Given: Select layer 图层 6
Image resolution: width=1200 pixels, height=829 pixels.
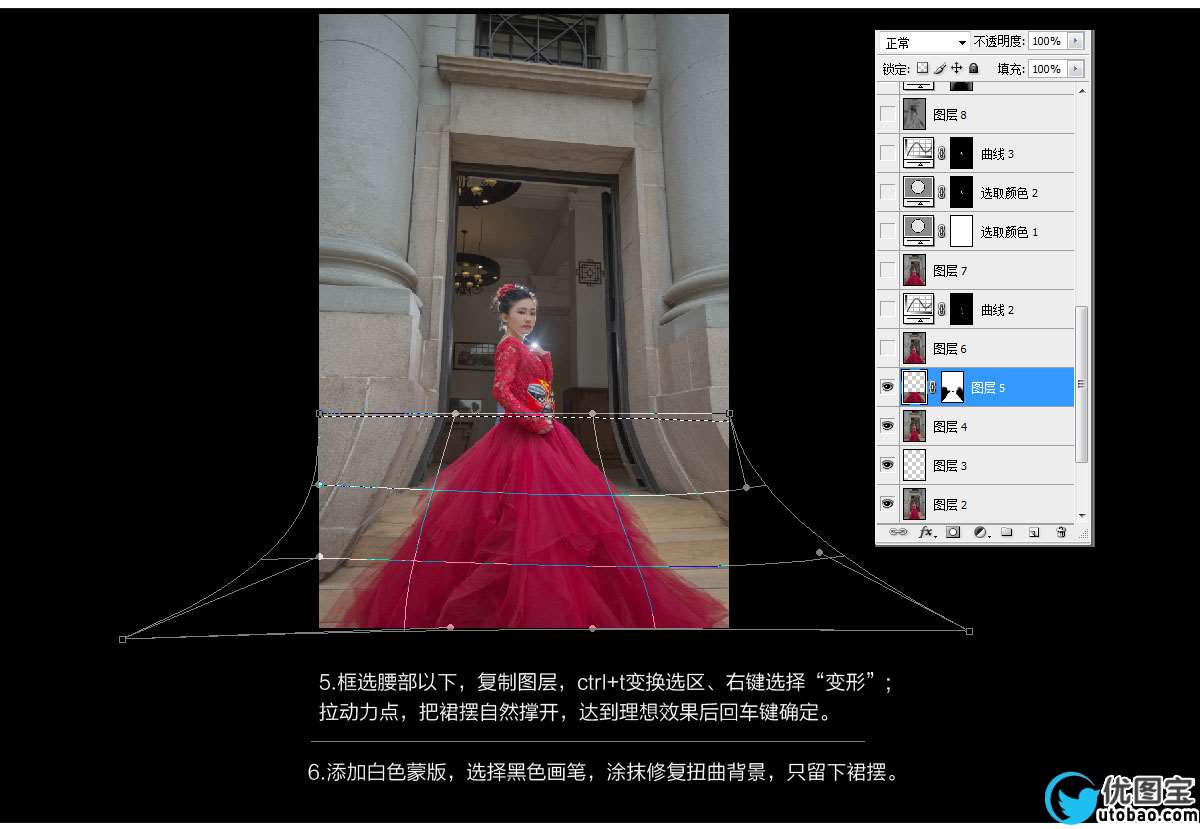Looking at the screenshot, I should [950, 349].
